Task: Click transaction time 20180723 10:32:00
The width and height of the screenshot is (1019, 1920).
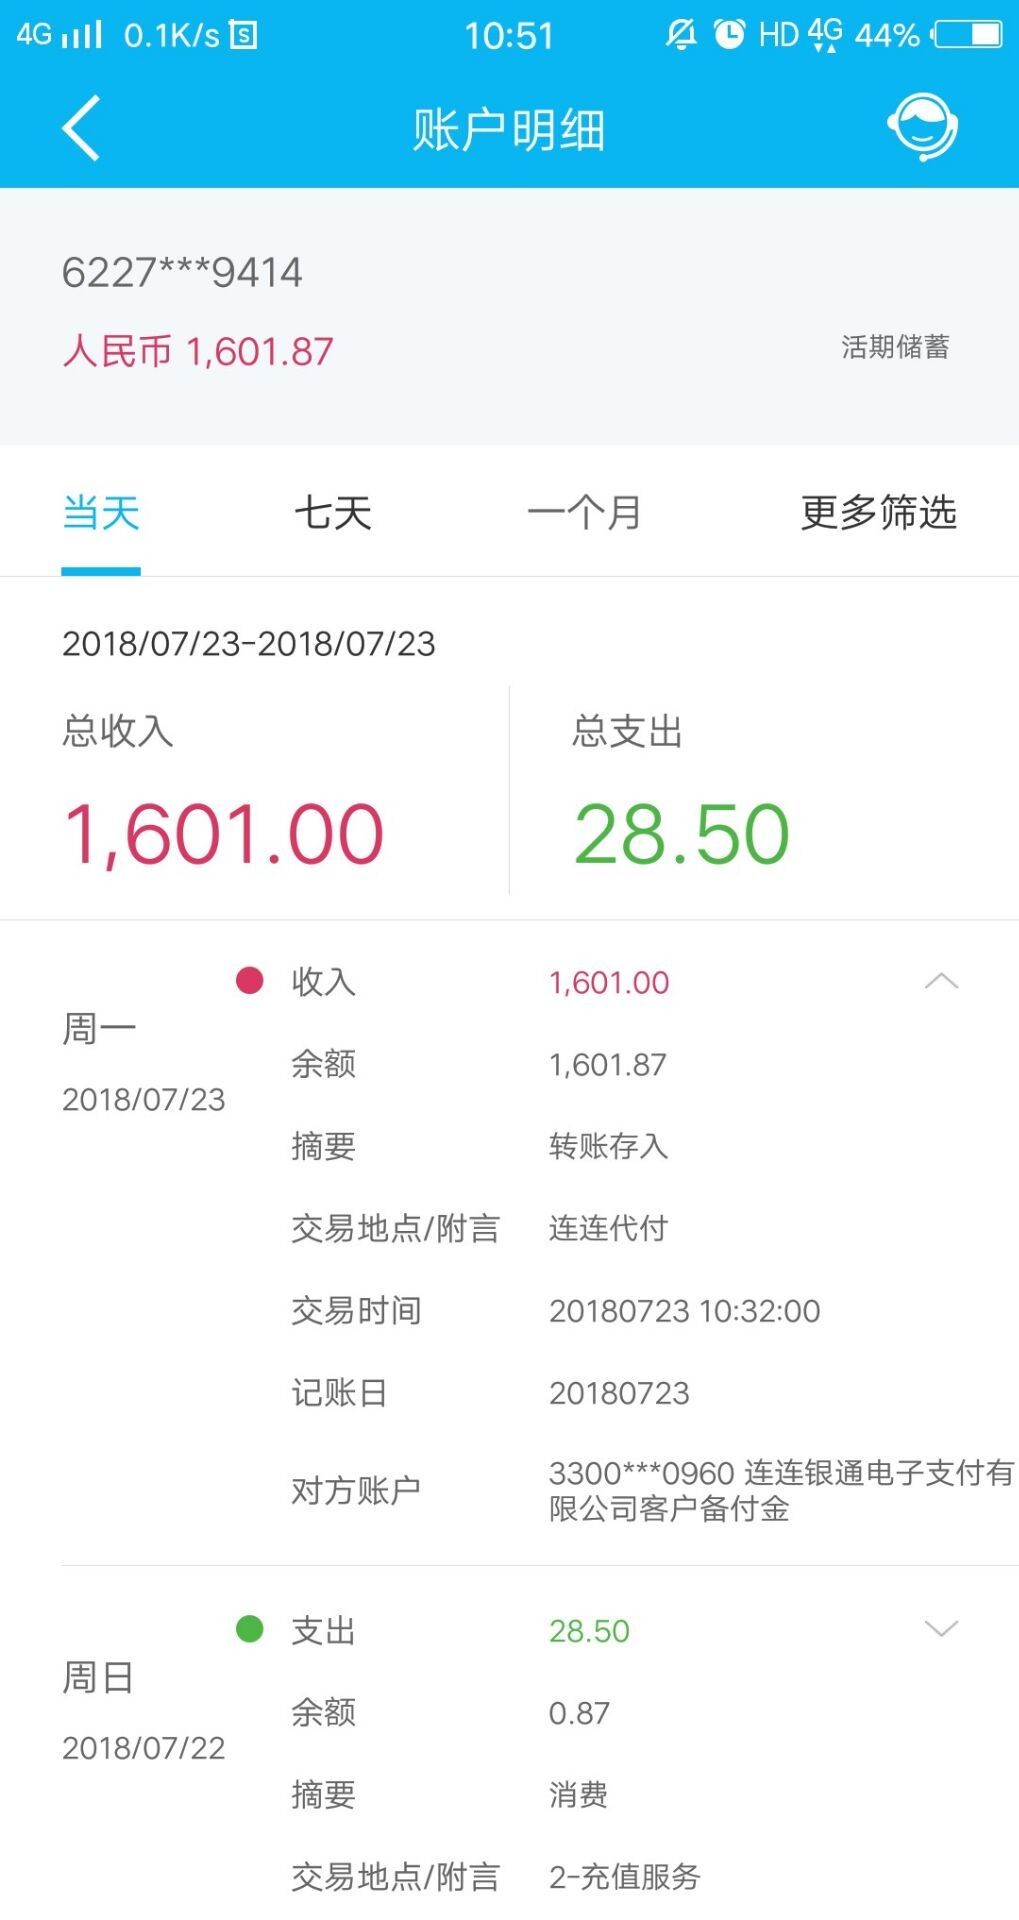Action: click(685, 1310)
